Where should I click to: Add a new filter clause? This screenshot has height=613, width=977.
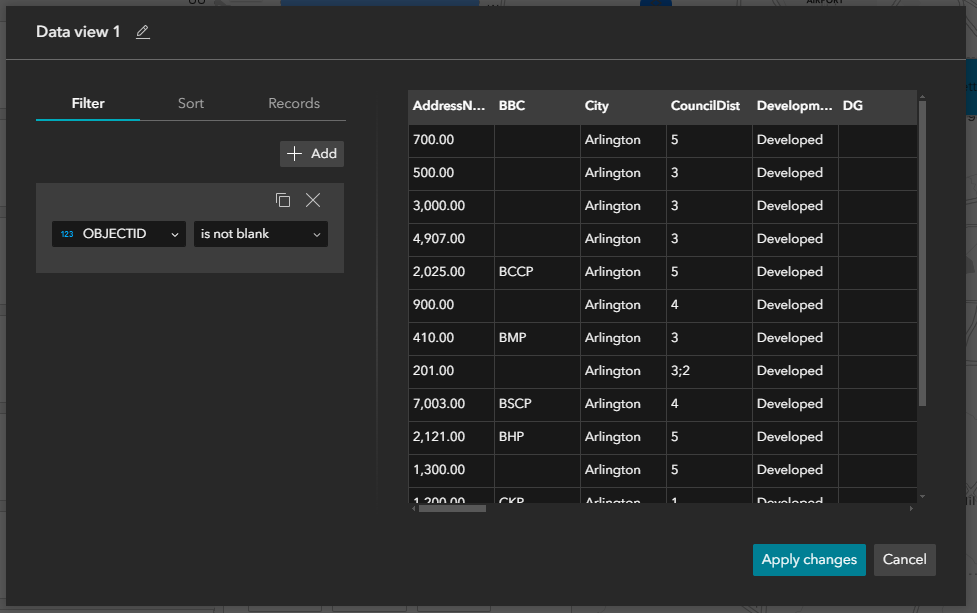click(311, 153)
